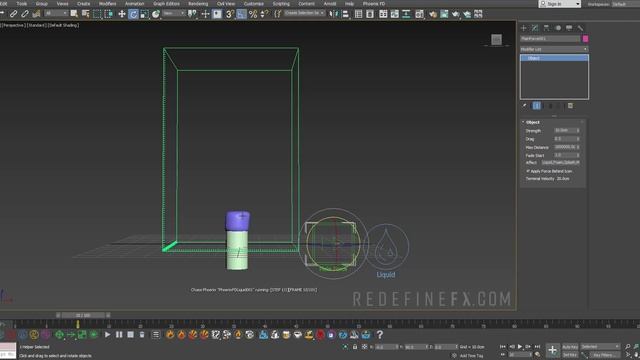Screen dimensions: 640x360
Task: Open the Utilities command panel wrench tab
Action: pos(580,28)
